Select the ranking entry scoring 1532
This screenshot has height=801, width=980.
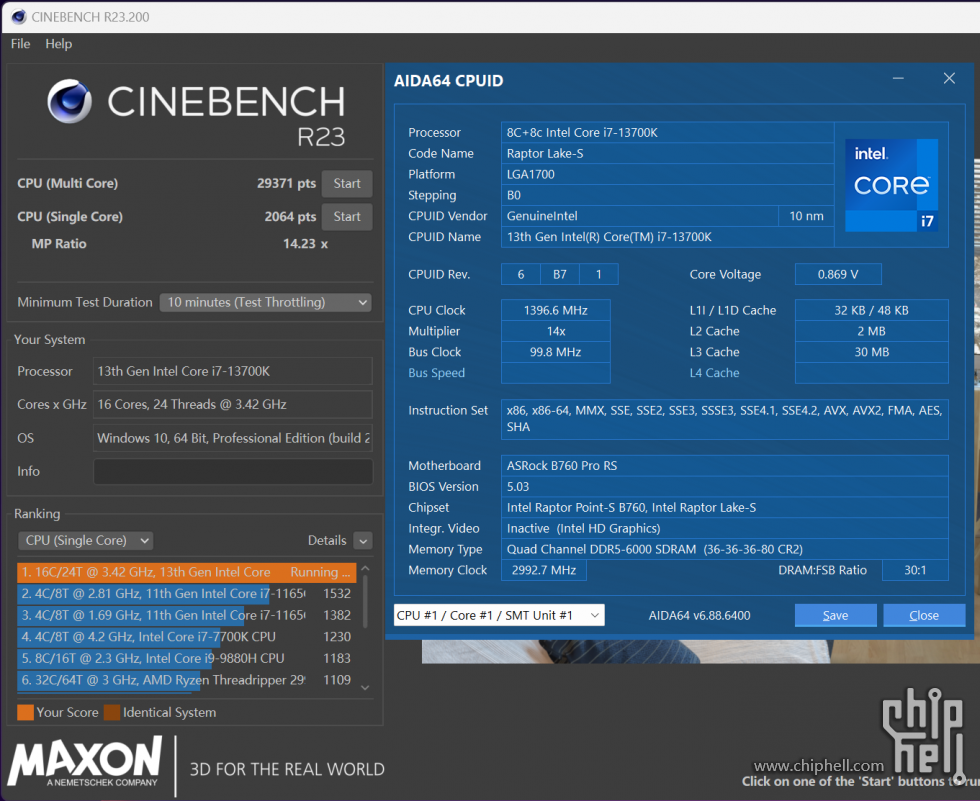pyautogui.click(x=187, y=594)
